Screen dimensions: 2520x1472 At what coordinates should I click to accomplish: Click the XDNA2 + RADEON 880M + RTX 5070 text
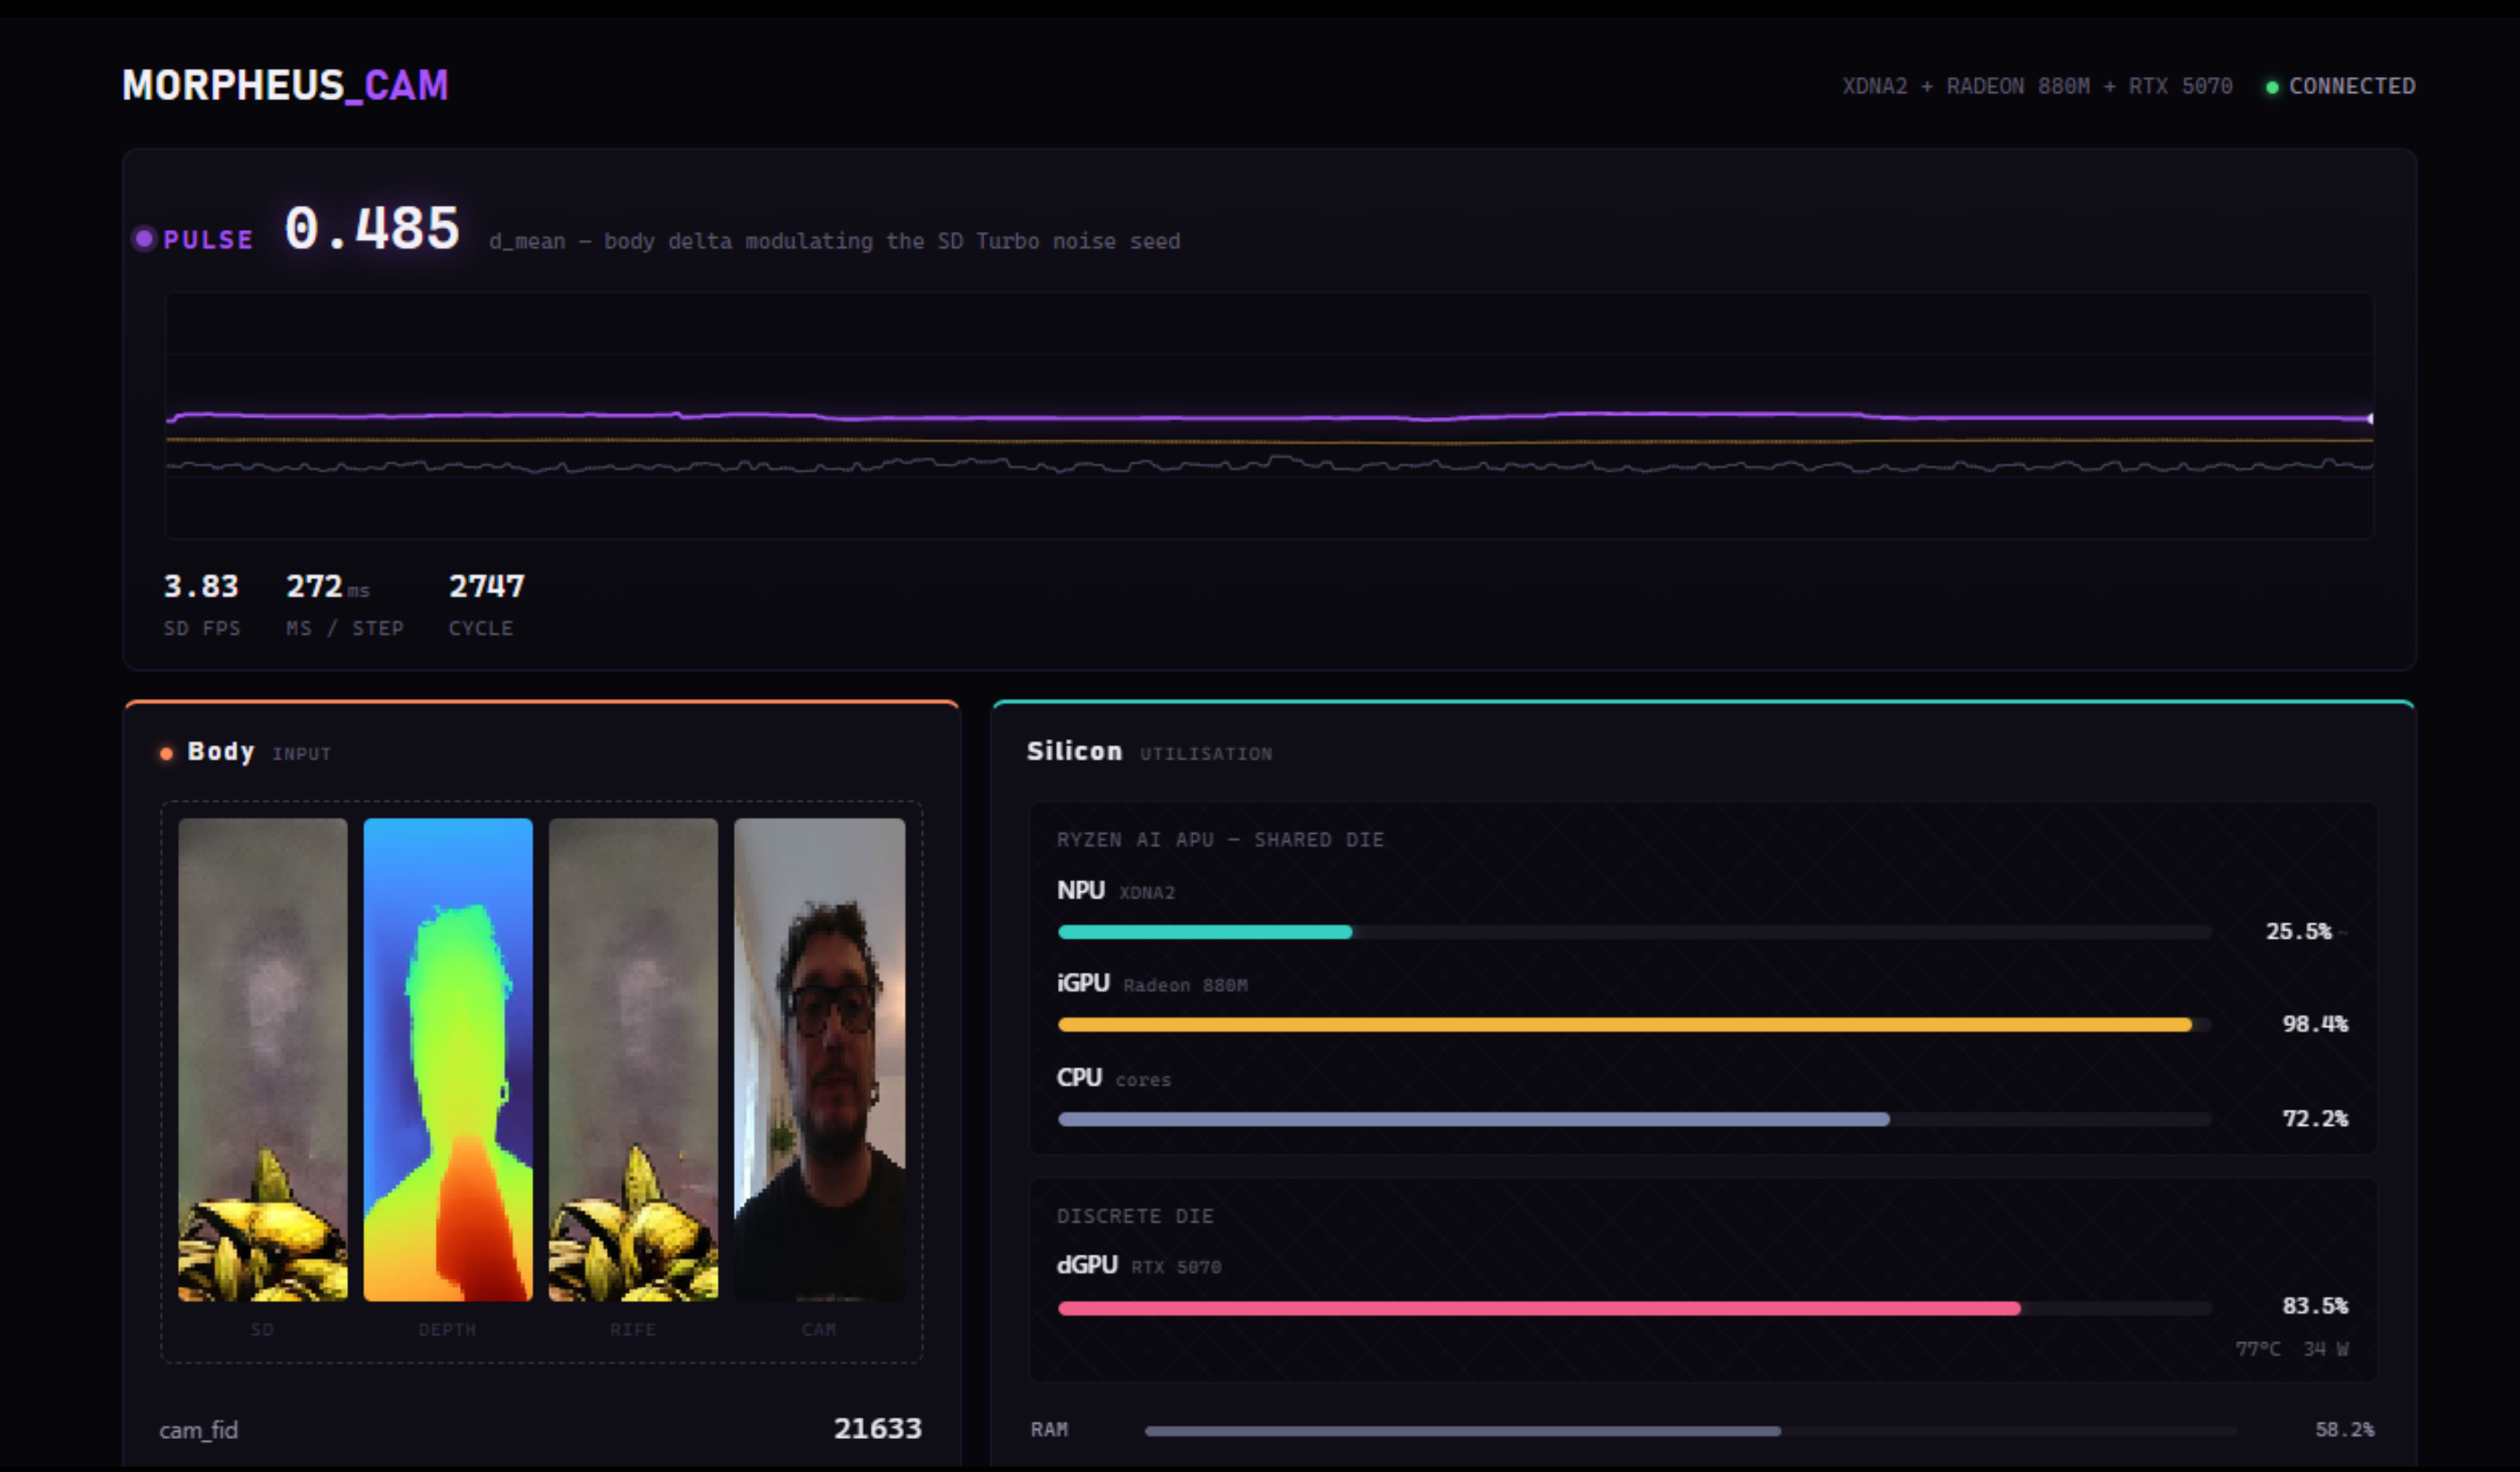pos(2037,86)
